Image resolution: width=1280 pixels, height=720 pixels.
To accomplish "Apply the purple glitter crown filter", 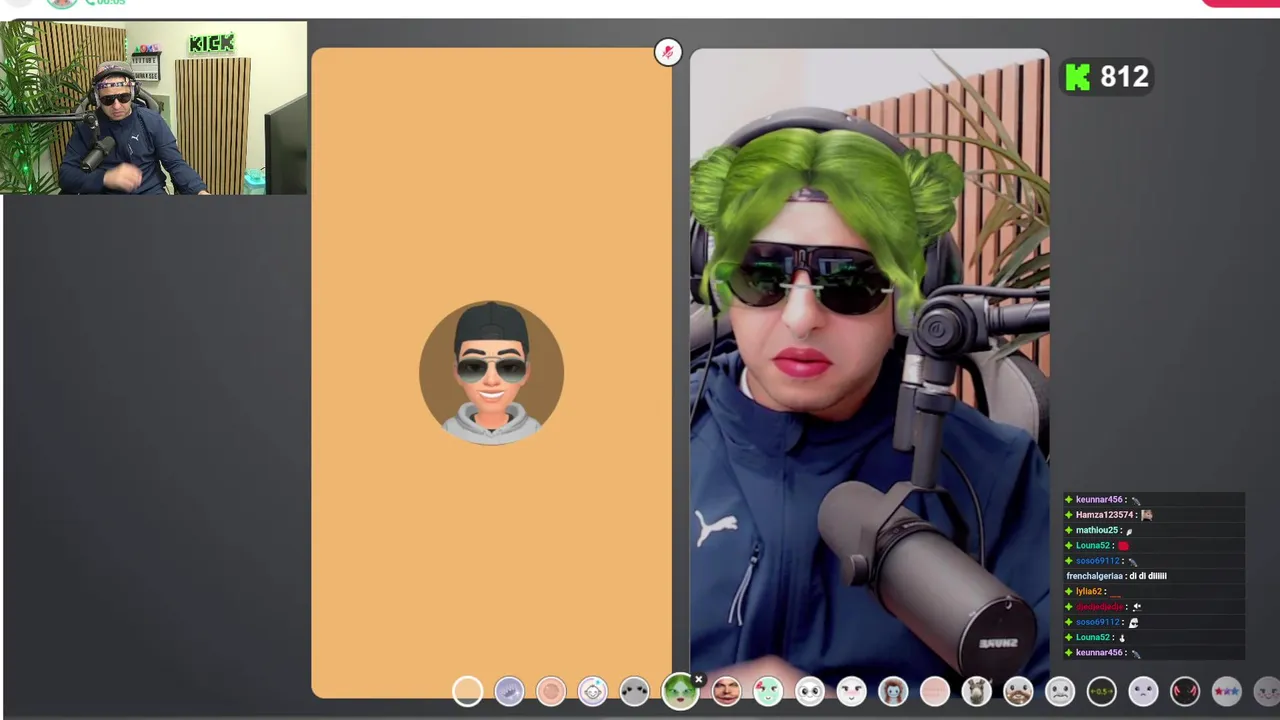I will [509, 691].
